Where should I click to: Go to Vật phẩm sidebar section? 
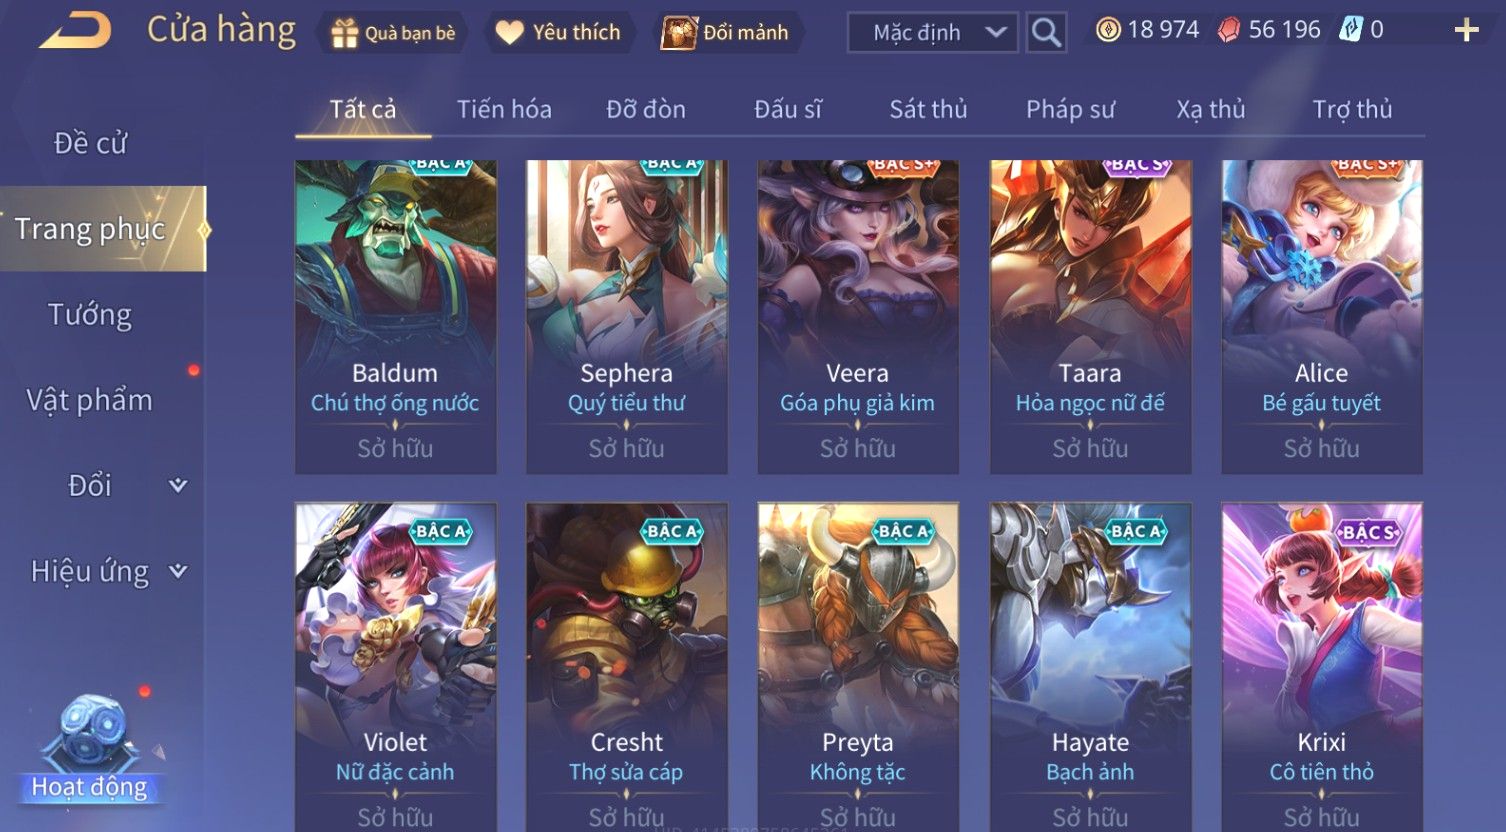click(90, 400)
